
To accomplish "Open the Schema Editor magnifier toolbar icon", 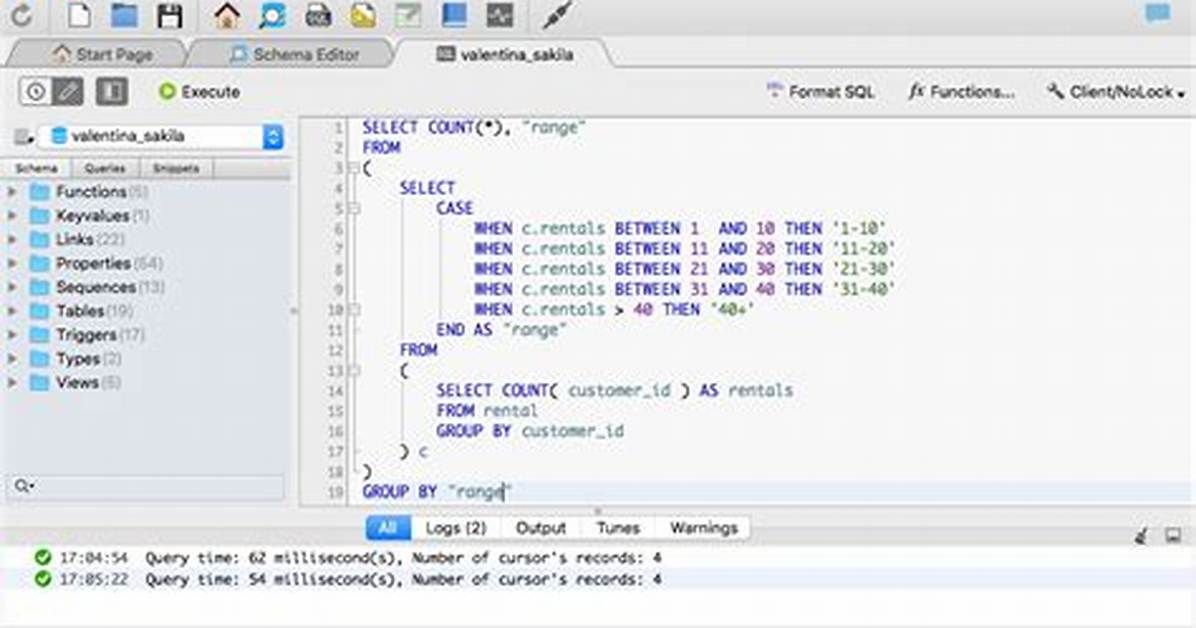I will 272,14.
